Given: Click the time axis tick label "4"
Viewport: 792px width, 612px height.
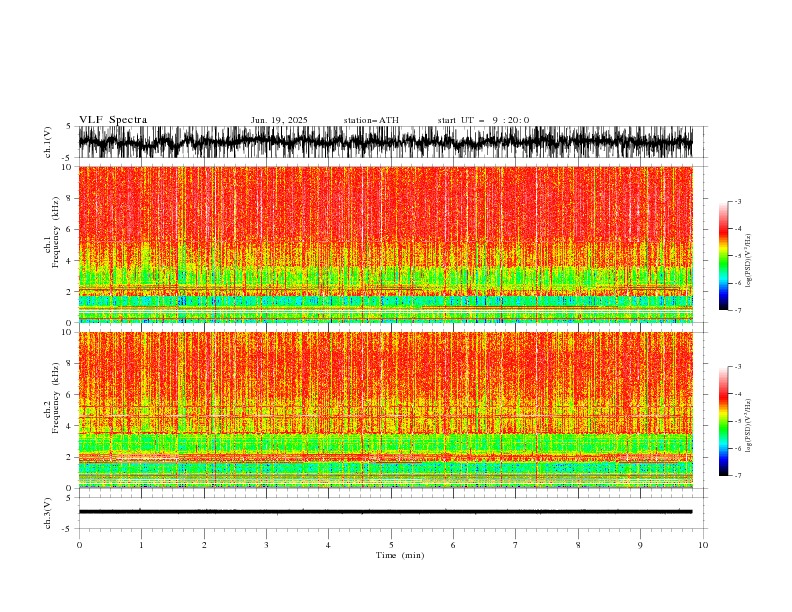Looking at the screenshot, I should coord(328,545).
